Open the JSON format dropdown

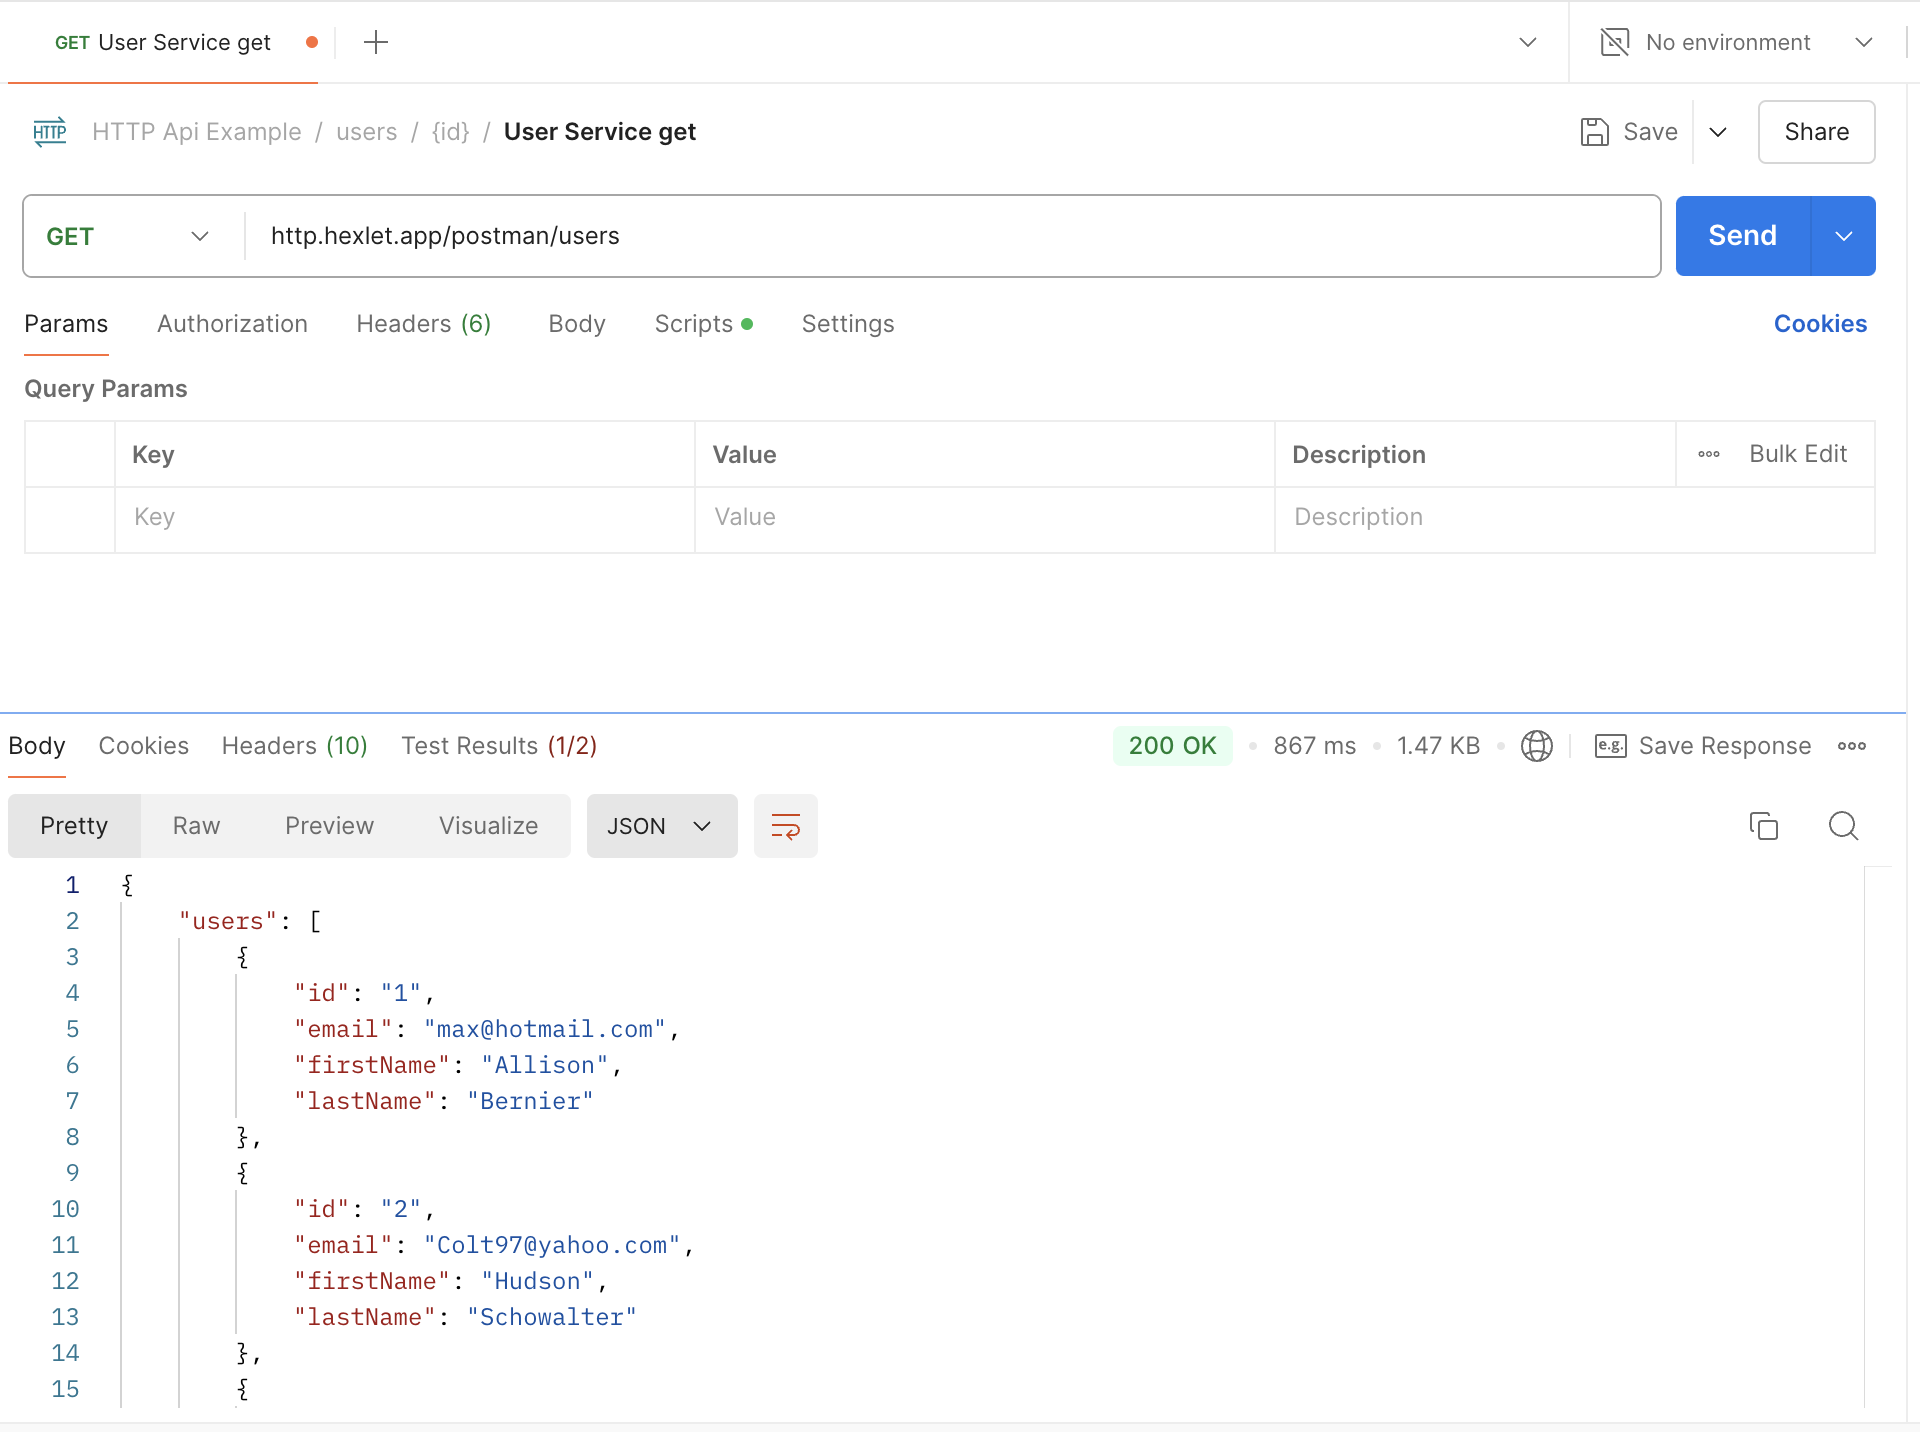tap(661, 826)
